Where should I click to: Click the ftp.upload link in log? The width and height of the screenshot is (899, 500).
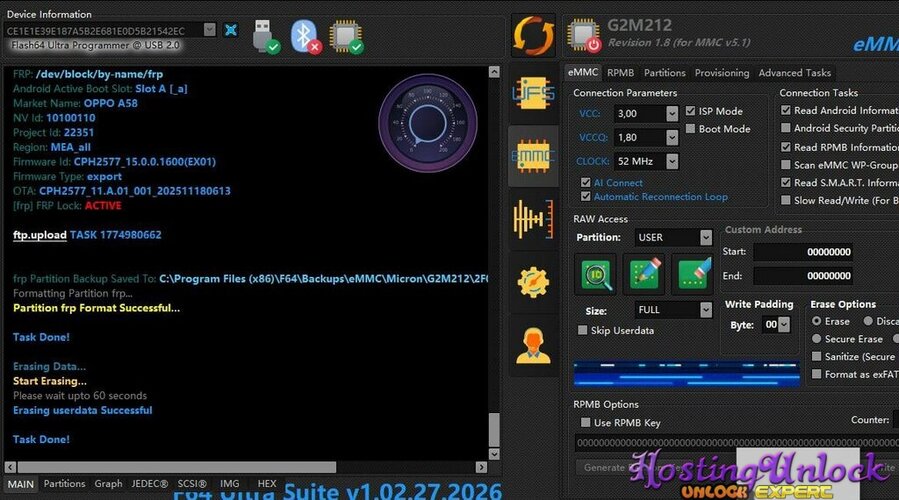pos(40,235)
